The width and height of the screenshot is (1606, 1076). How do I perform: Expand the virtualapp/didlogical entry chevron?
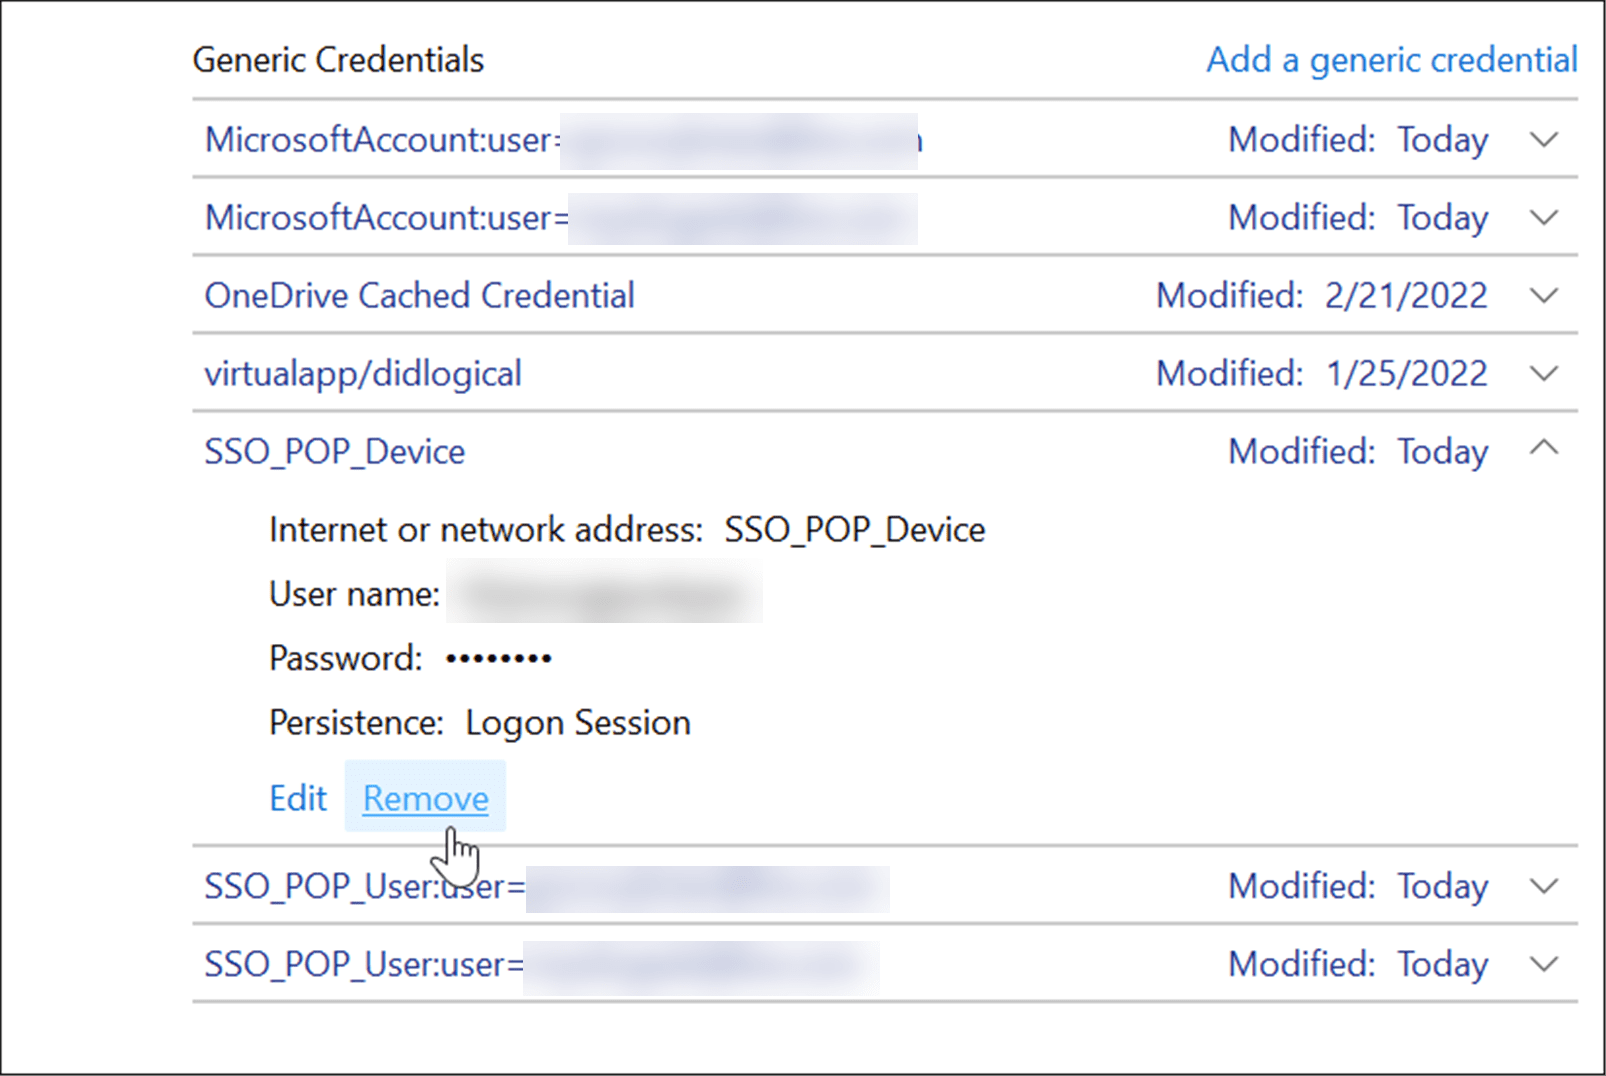click(x=1544, y=374)
